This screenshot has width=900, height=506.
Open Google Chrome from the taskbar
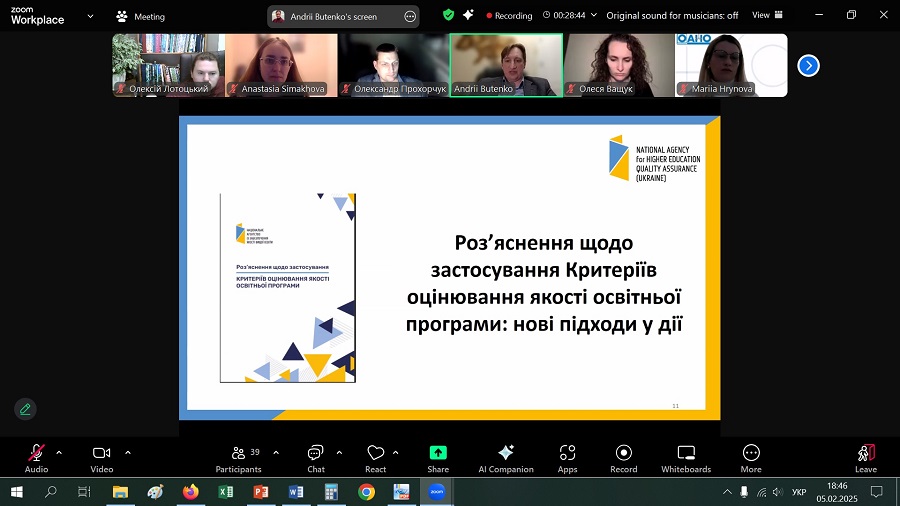(367, 492)
